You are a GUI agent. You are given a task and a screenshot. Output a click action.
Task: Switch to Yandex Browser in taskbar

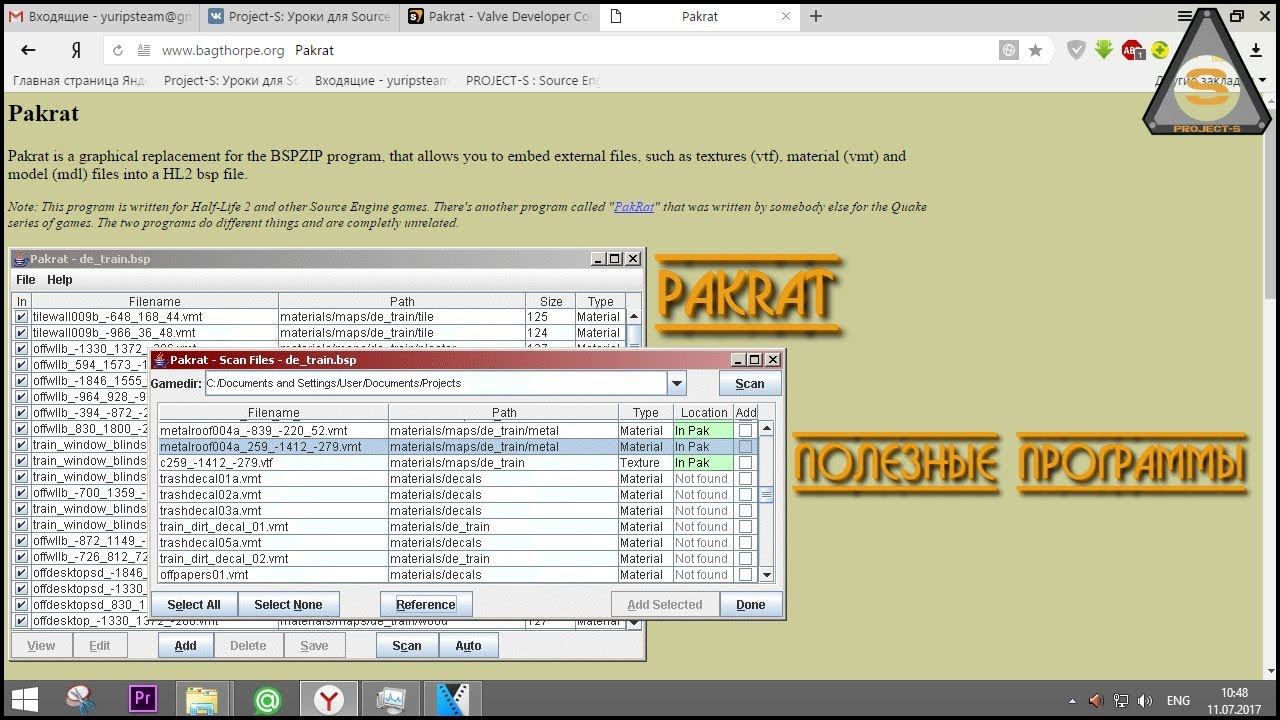click(x=328, y=700)
